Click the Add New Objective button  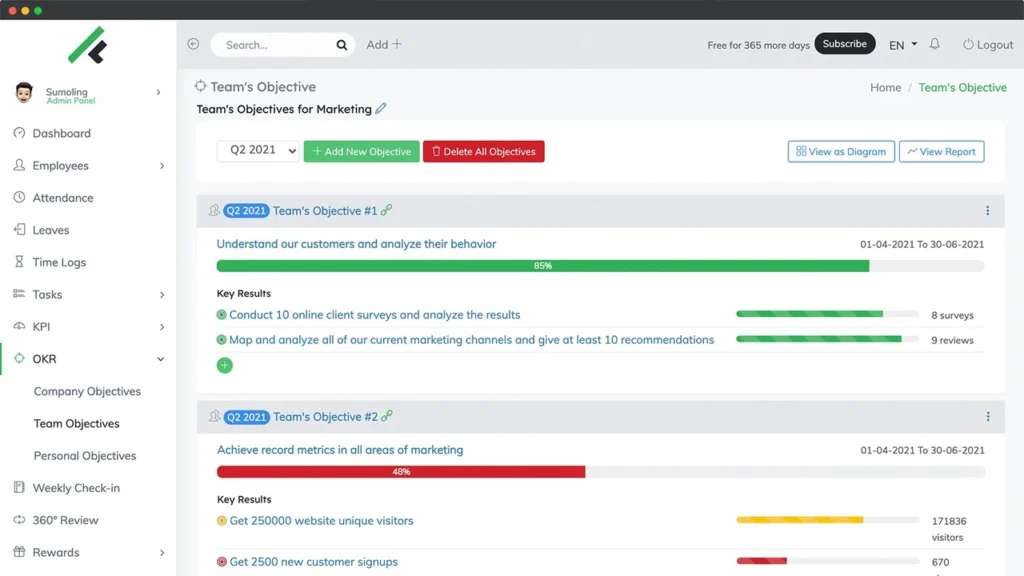tap(361, 151)
